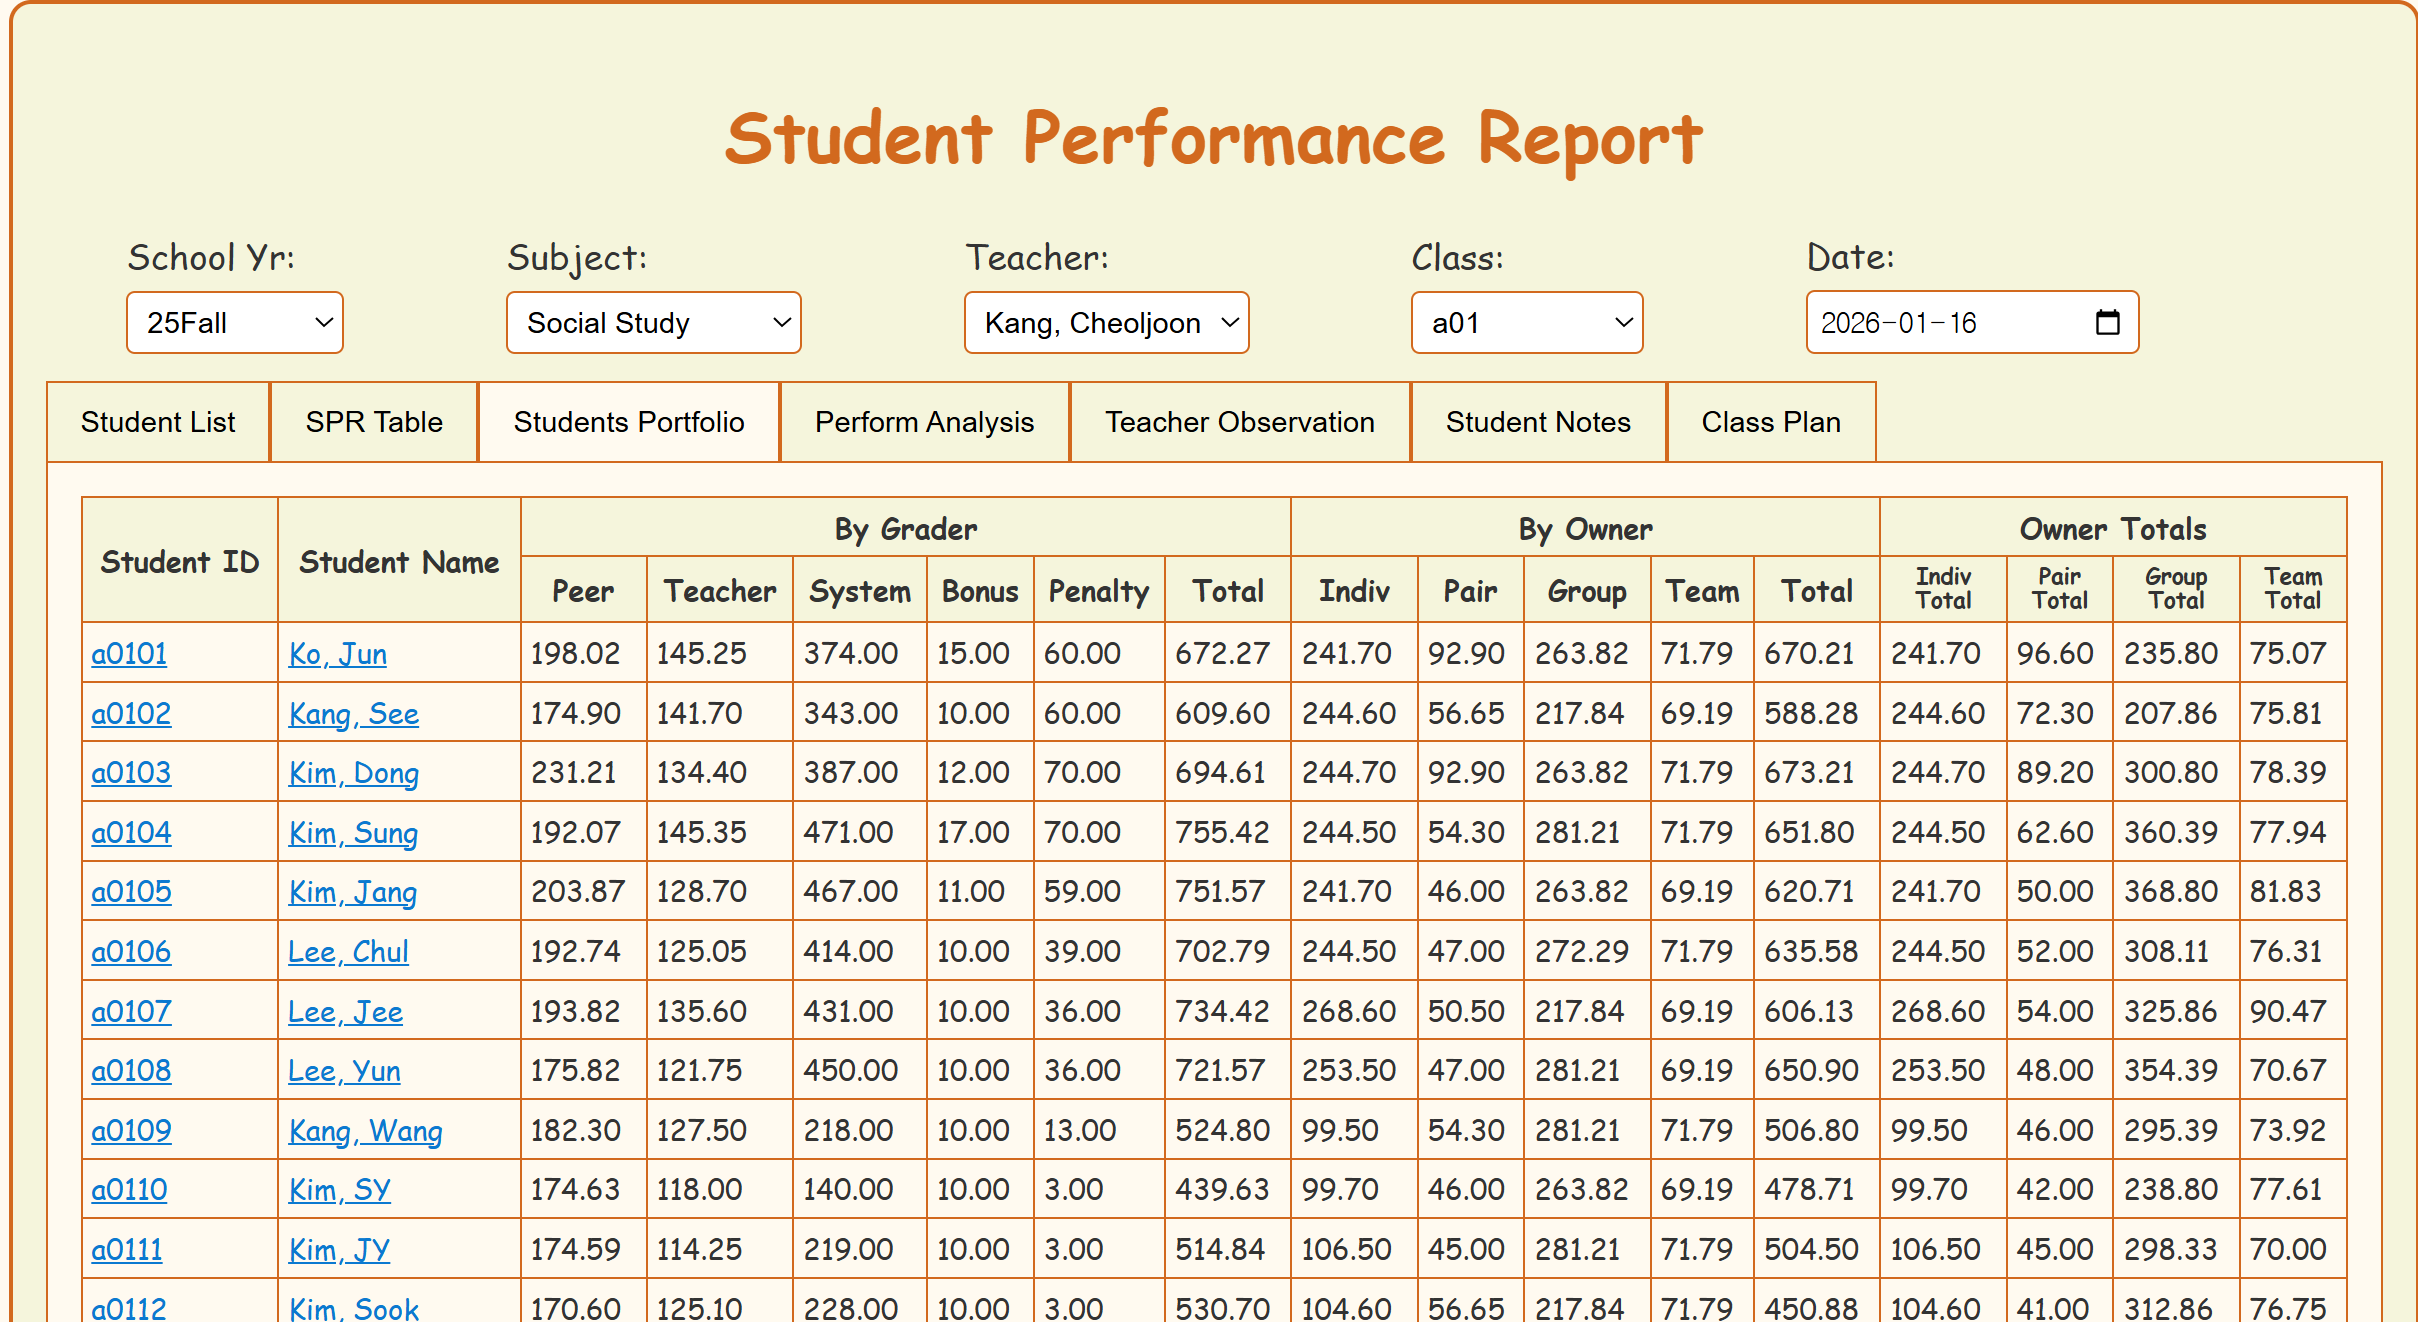
Task: Open the Kang, Wang name link
Action: coord(365,1131)
